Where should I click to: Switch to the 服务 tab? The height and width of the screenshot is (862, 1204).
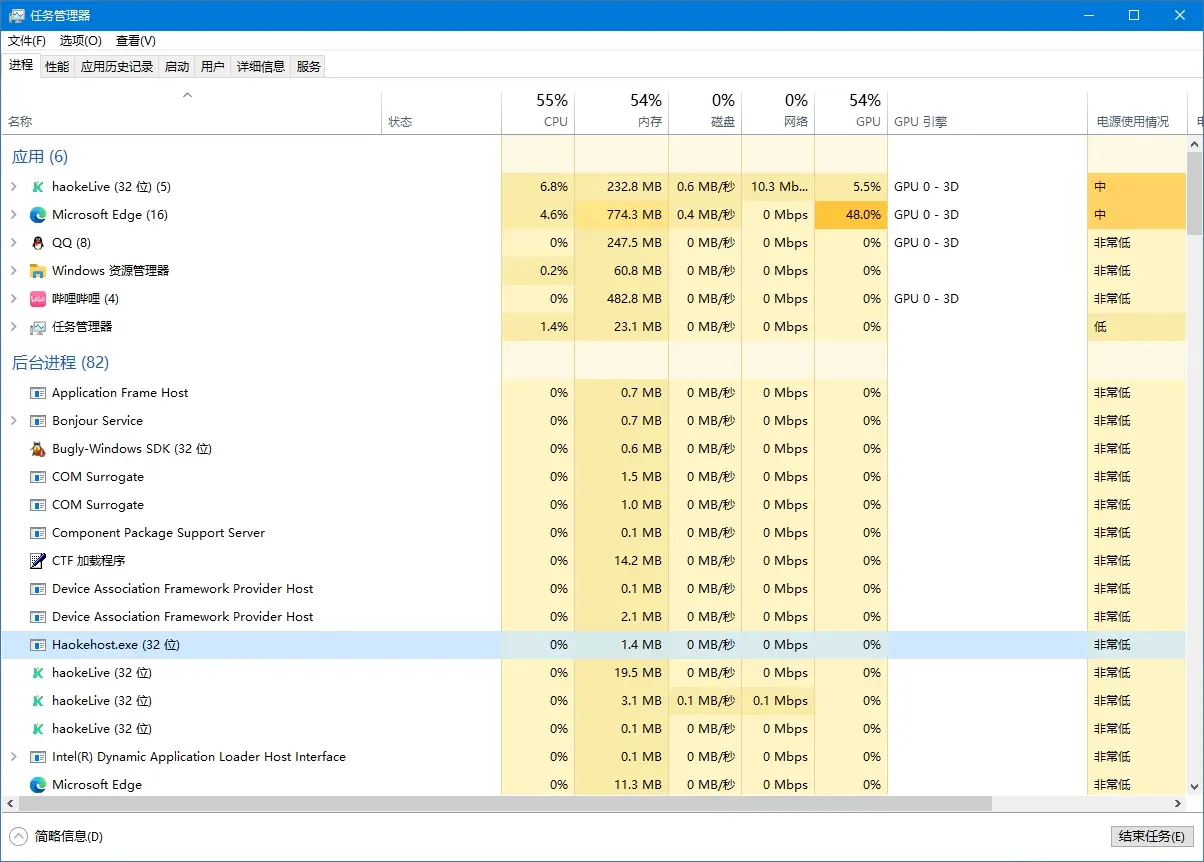pyautogui.click(x=309, y=66)
